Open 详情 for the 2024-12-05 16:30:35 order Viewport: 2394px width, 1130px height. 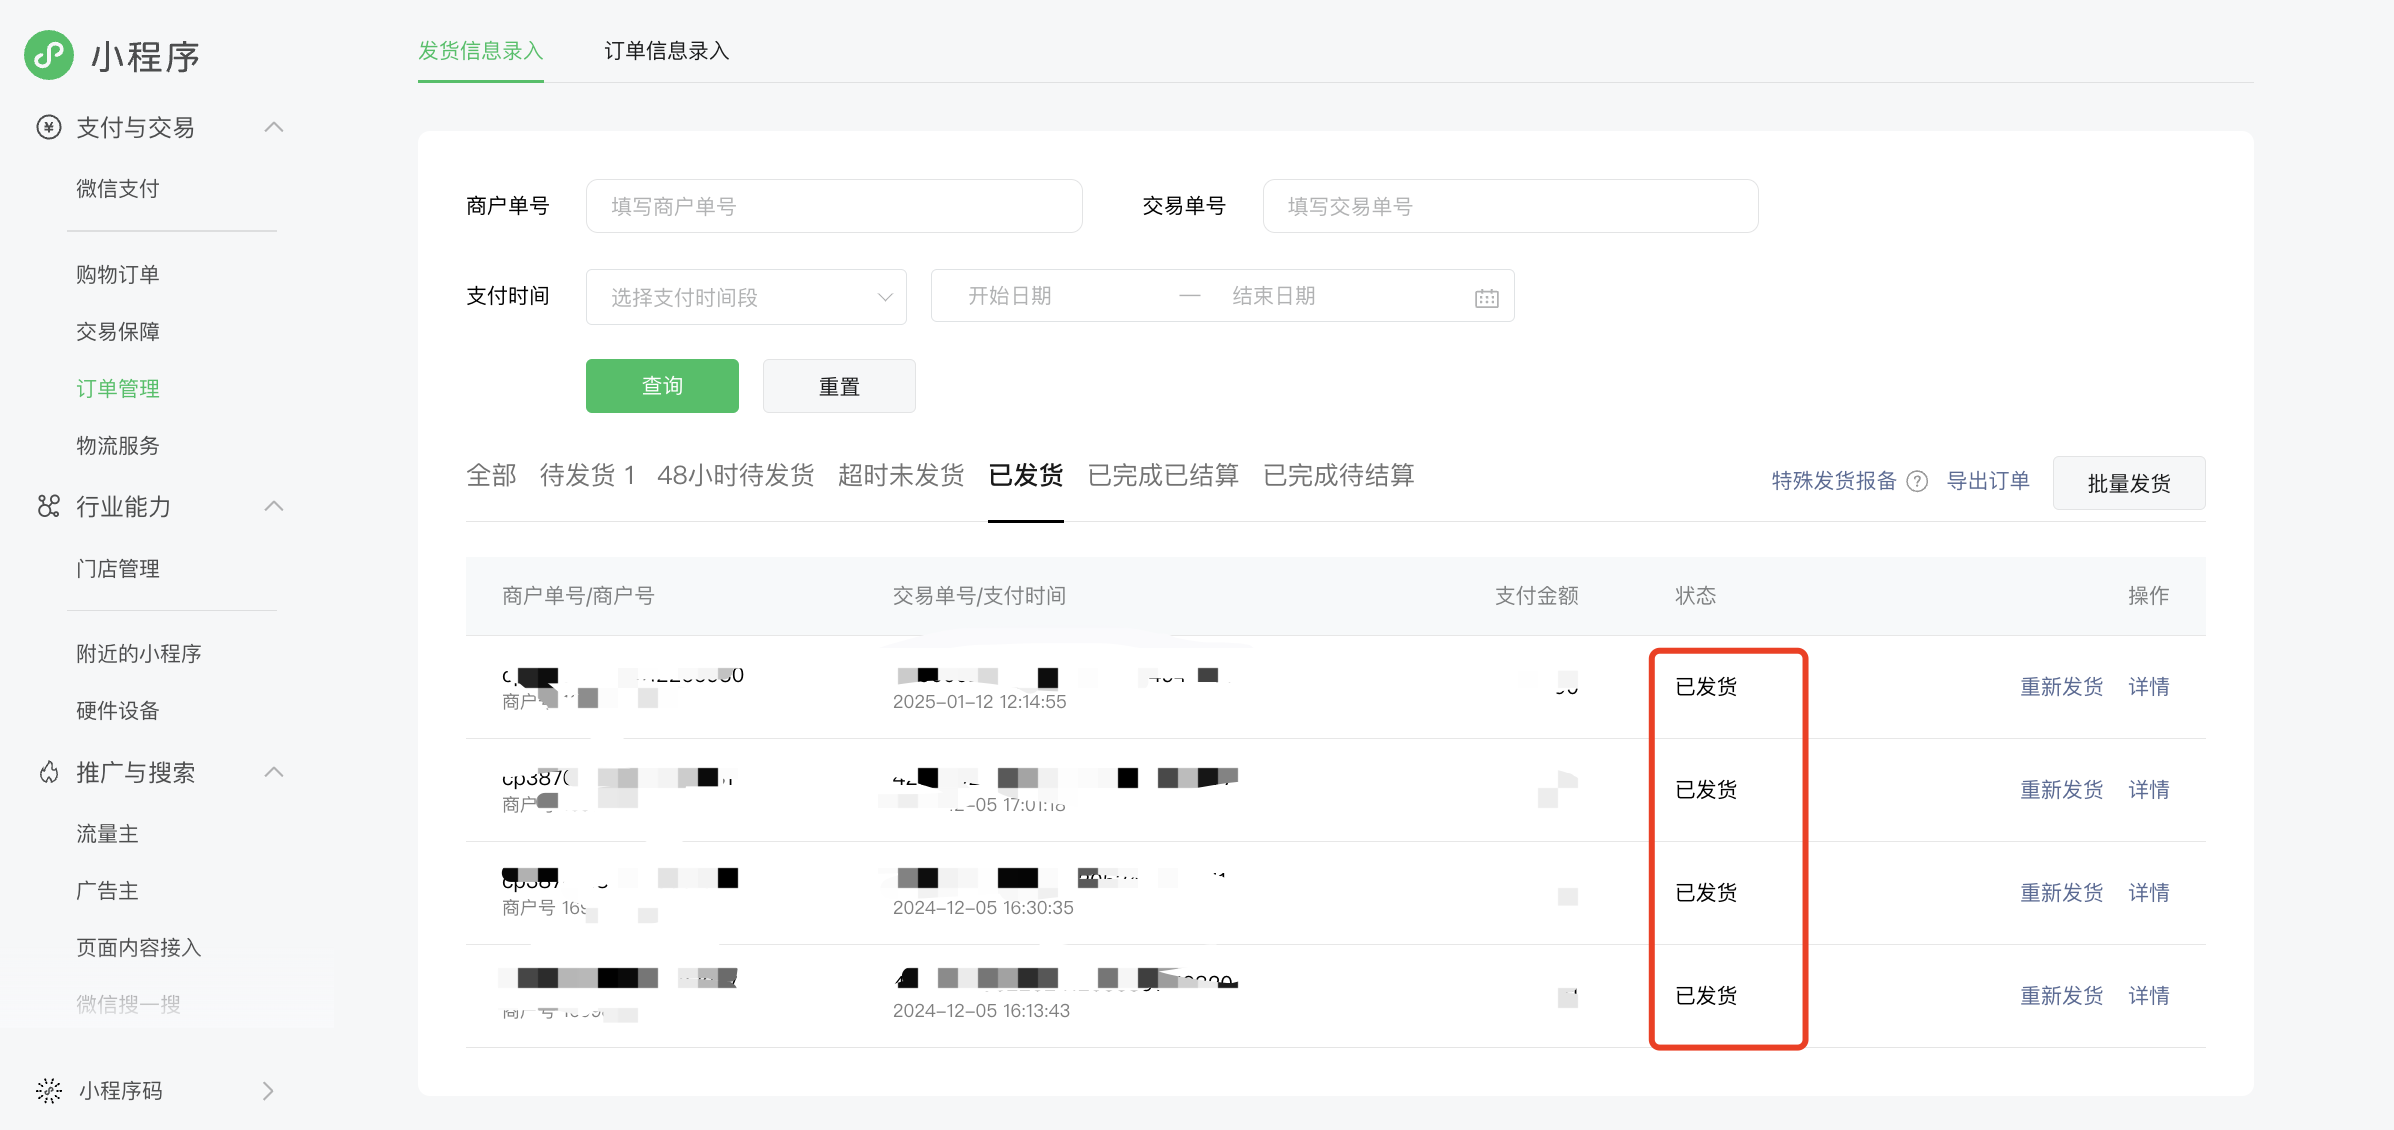[2148, 893]
